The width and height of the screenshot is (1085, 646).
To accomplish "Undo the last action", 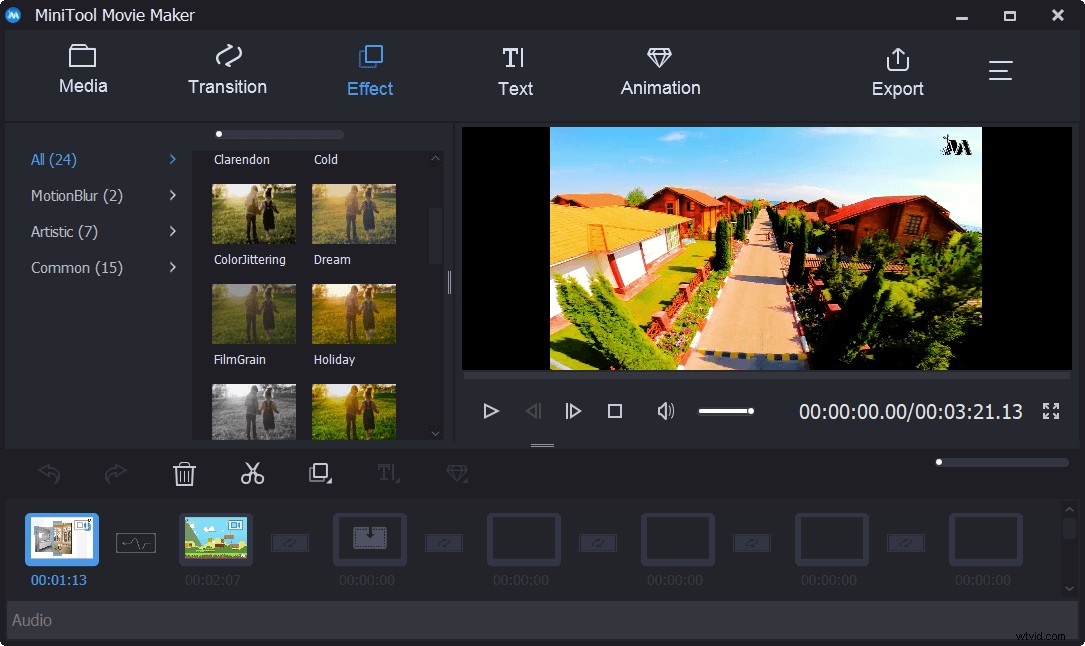I will pos(48,473).
